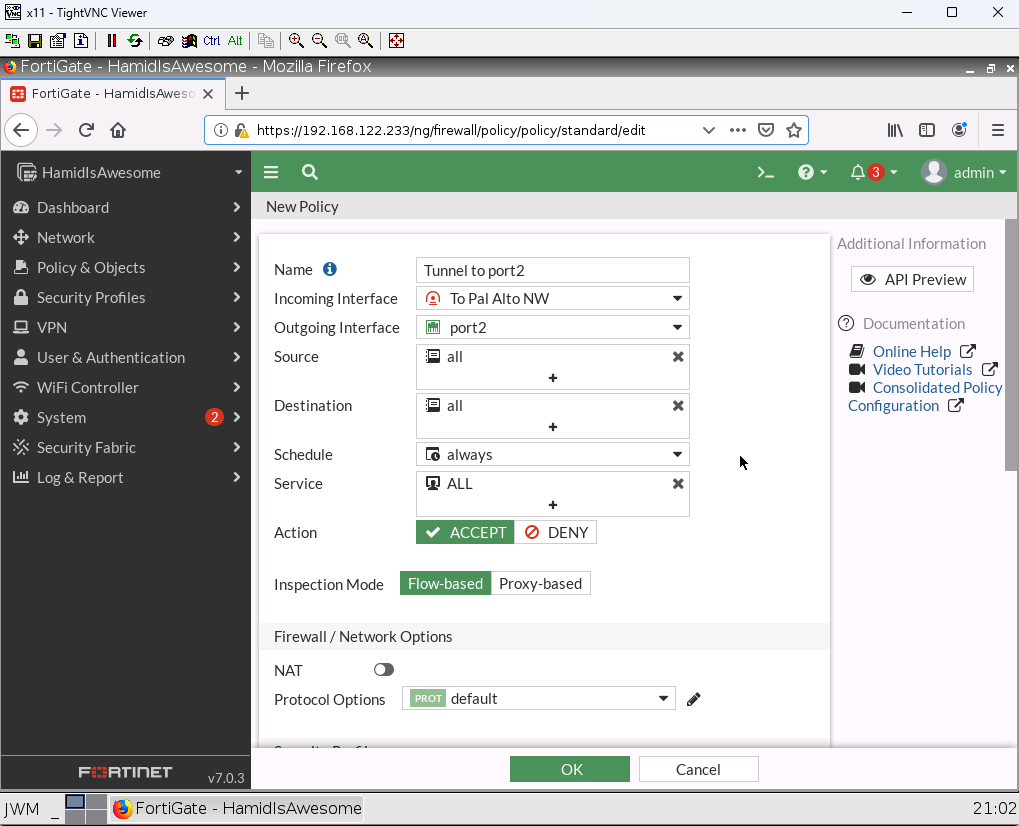Select Proxy-based inspection mode
This screenshot has height=826, width=1019.
point(540,584)
